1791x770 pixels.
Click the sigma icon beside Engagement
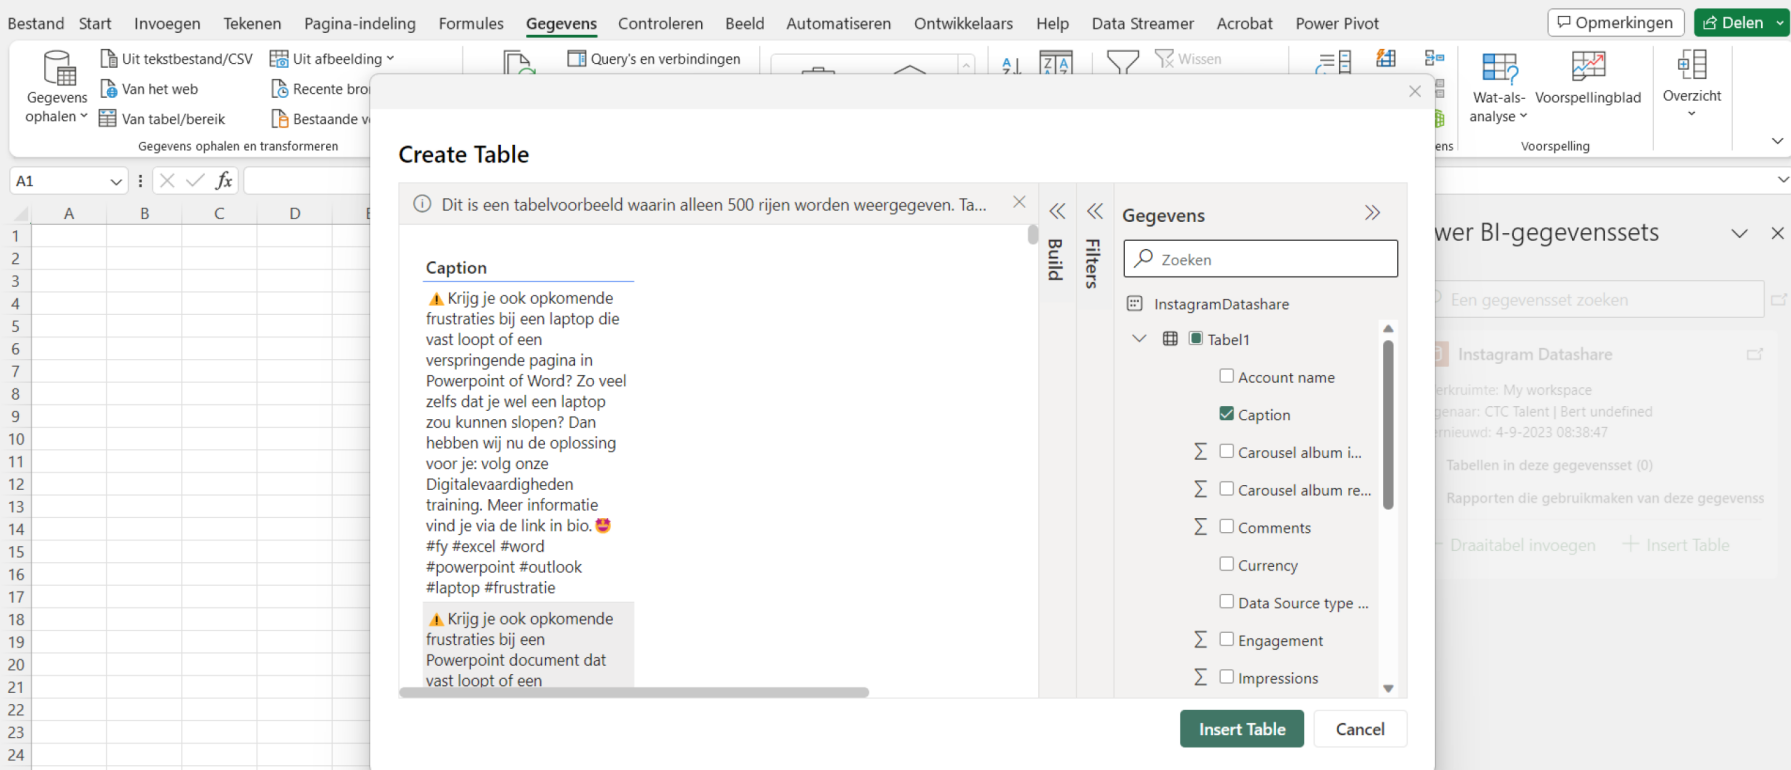1201,640
